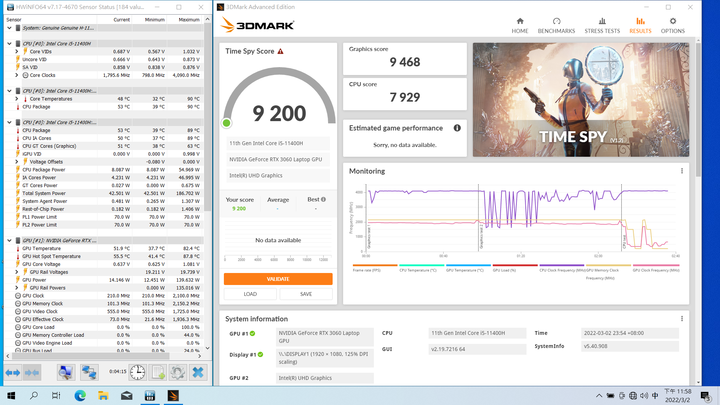
Task: Open notification center icon
Action: click(705, 395)
